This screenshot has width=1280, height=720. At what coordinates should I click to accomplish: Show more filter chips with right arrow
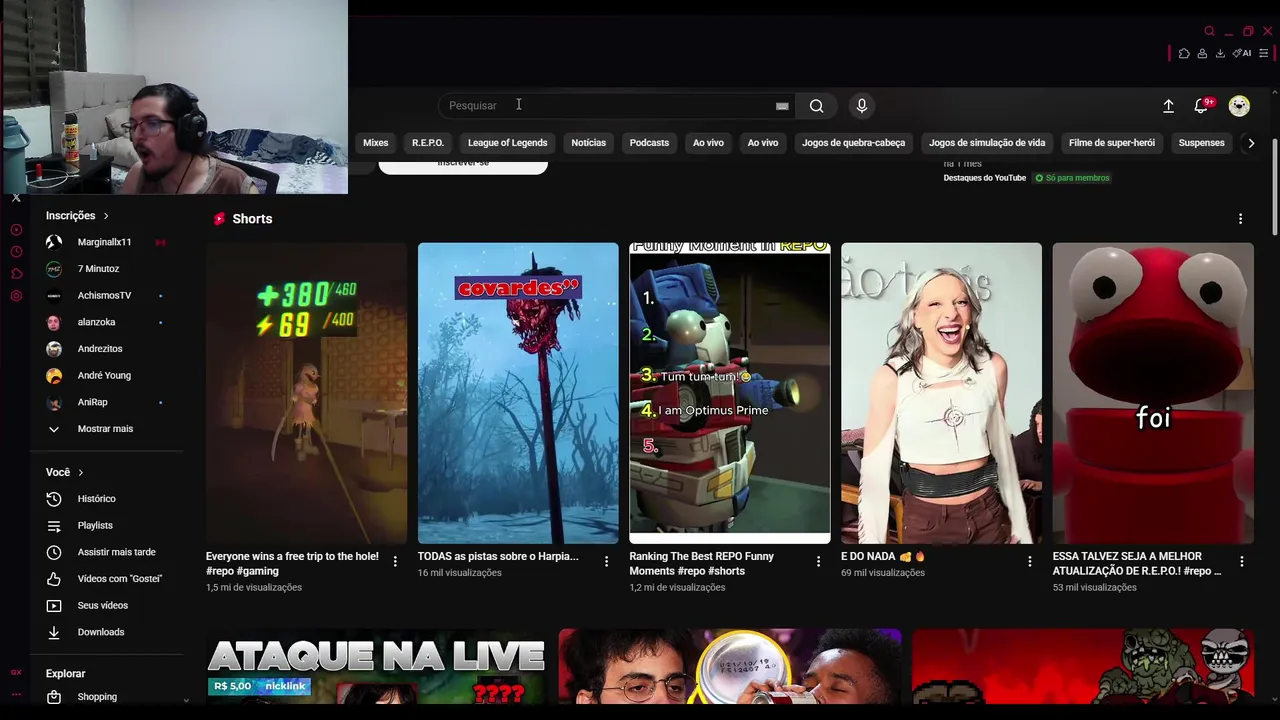1250,143
